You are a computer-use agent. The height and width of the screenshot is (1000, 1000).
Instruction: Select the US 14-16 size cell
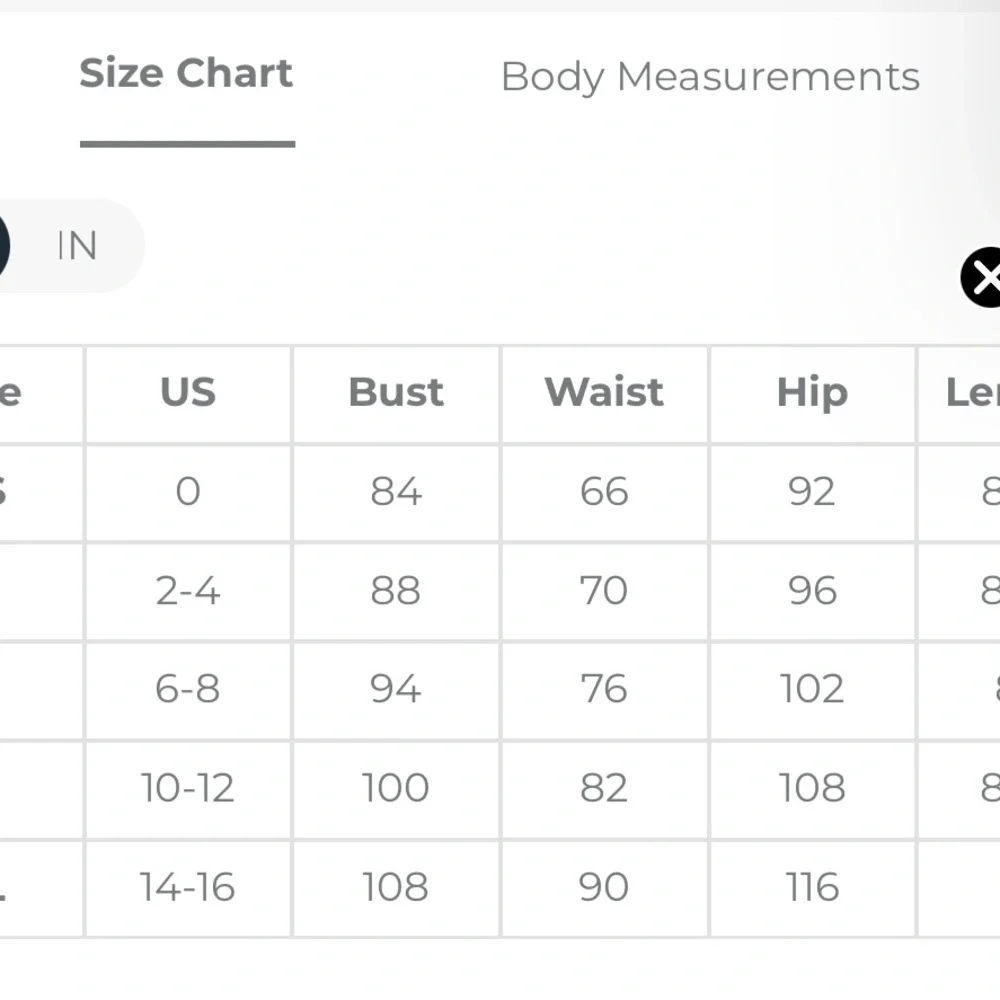click(188, 888)
